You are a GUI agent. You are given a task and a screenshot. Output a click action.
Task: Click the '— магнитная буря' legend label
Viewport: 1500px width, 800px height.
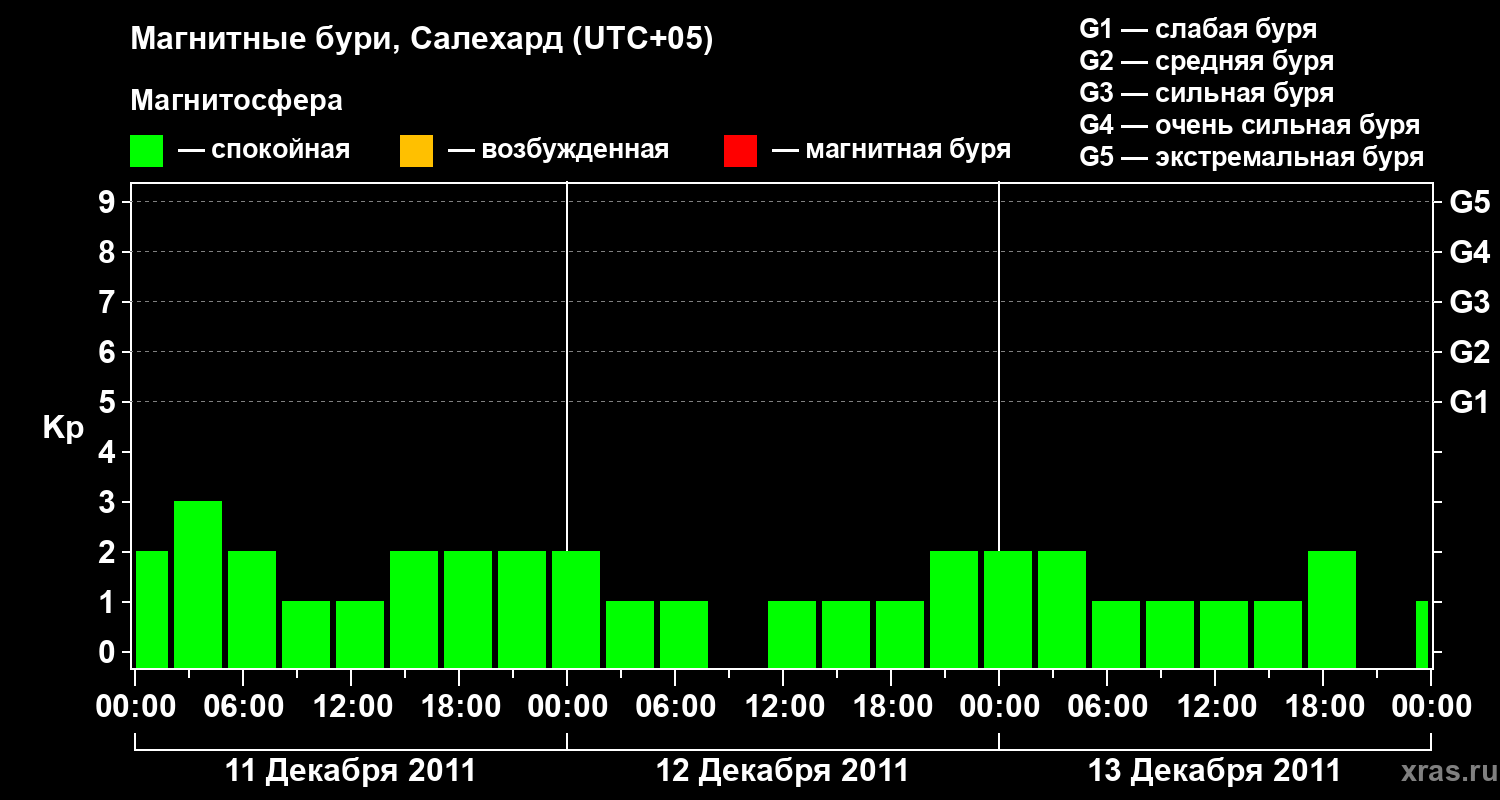tap(891, 151)
